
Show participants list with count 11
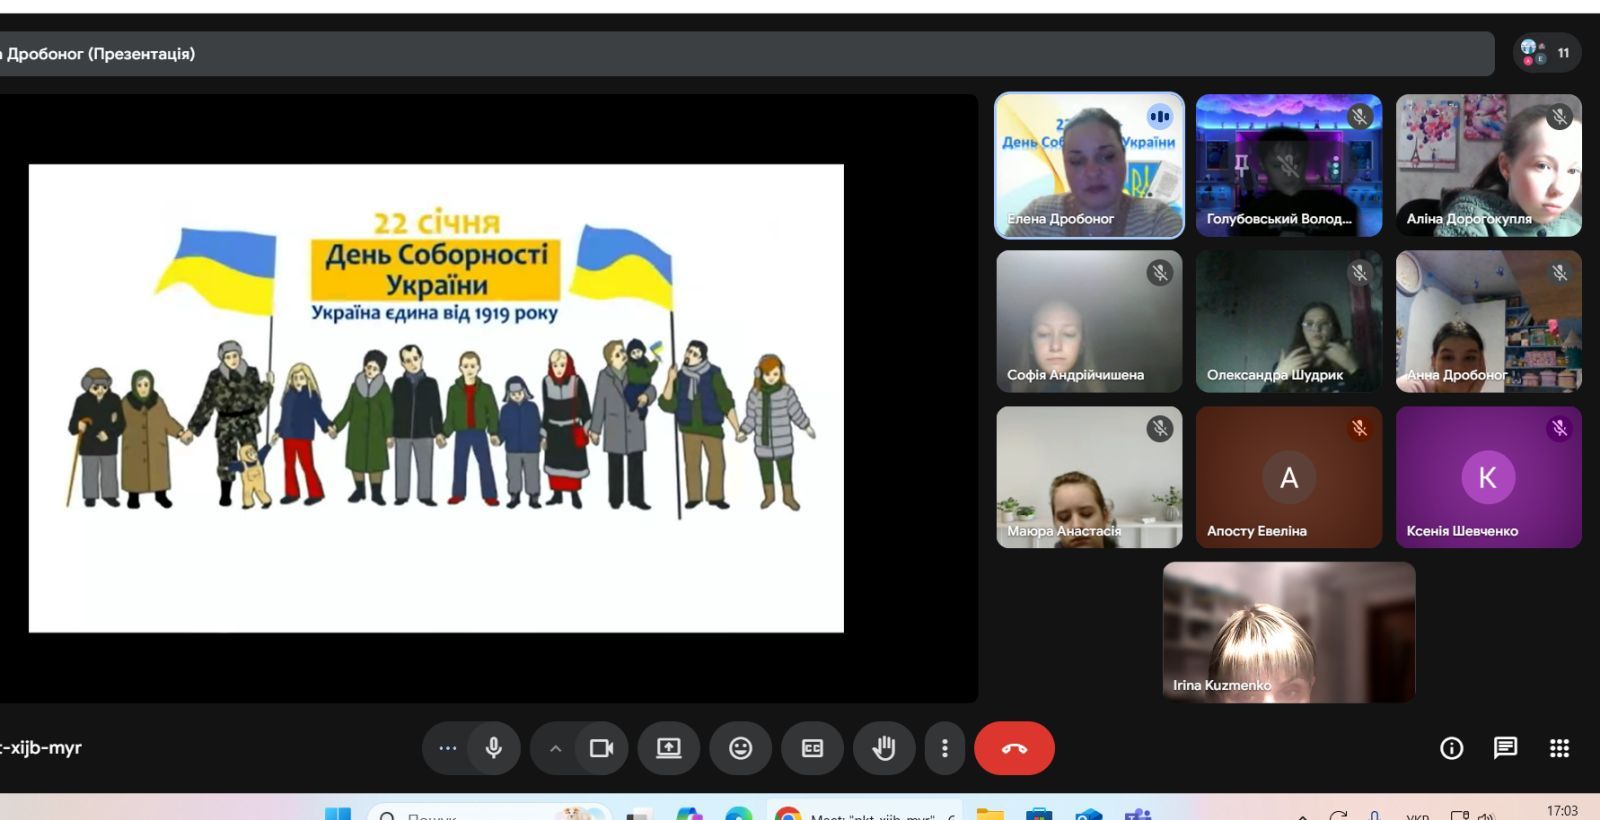1546,53
